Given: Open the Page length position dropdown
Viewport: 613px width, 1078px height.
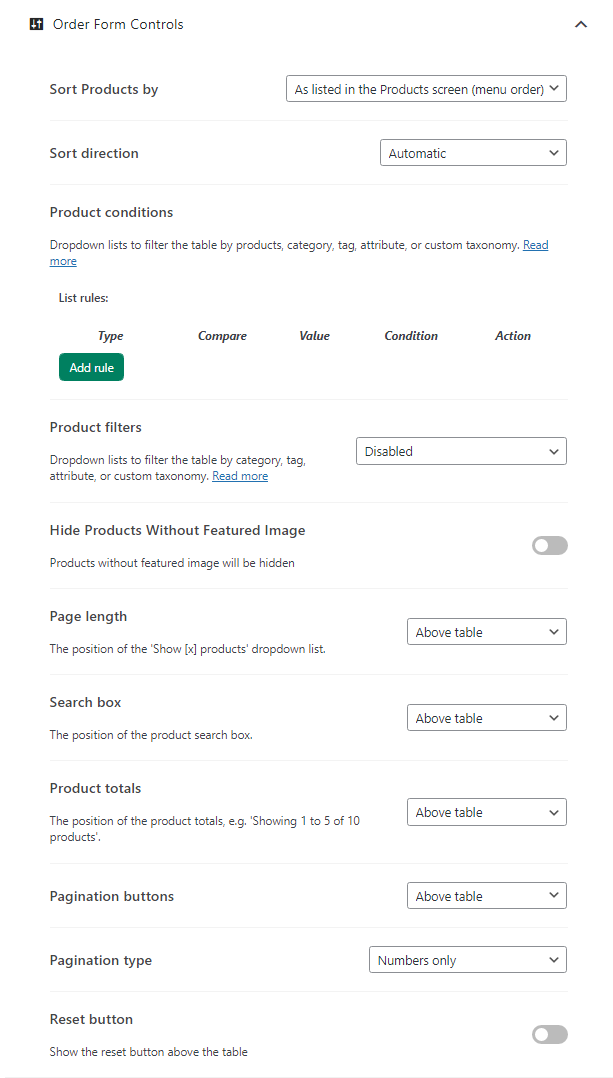Looking at the screenshot, I should pos(487,632).
